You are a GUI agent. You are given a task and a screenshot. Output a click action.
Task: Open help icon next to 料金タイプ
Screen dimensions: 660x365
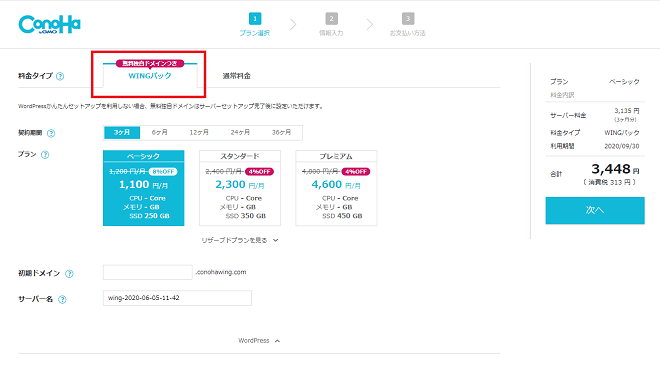tap(60, 76)
